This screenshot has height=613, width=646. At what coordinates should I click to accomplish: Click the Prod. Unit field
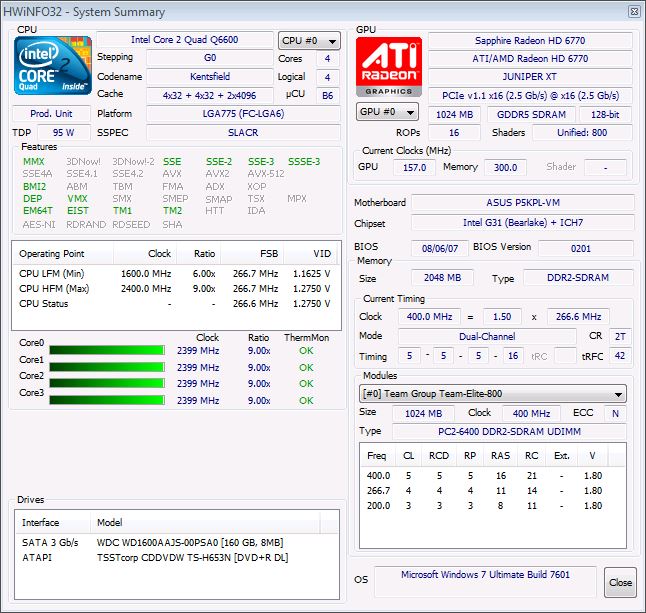tap(51, 114)
